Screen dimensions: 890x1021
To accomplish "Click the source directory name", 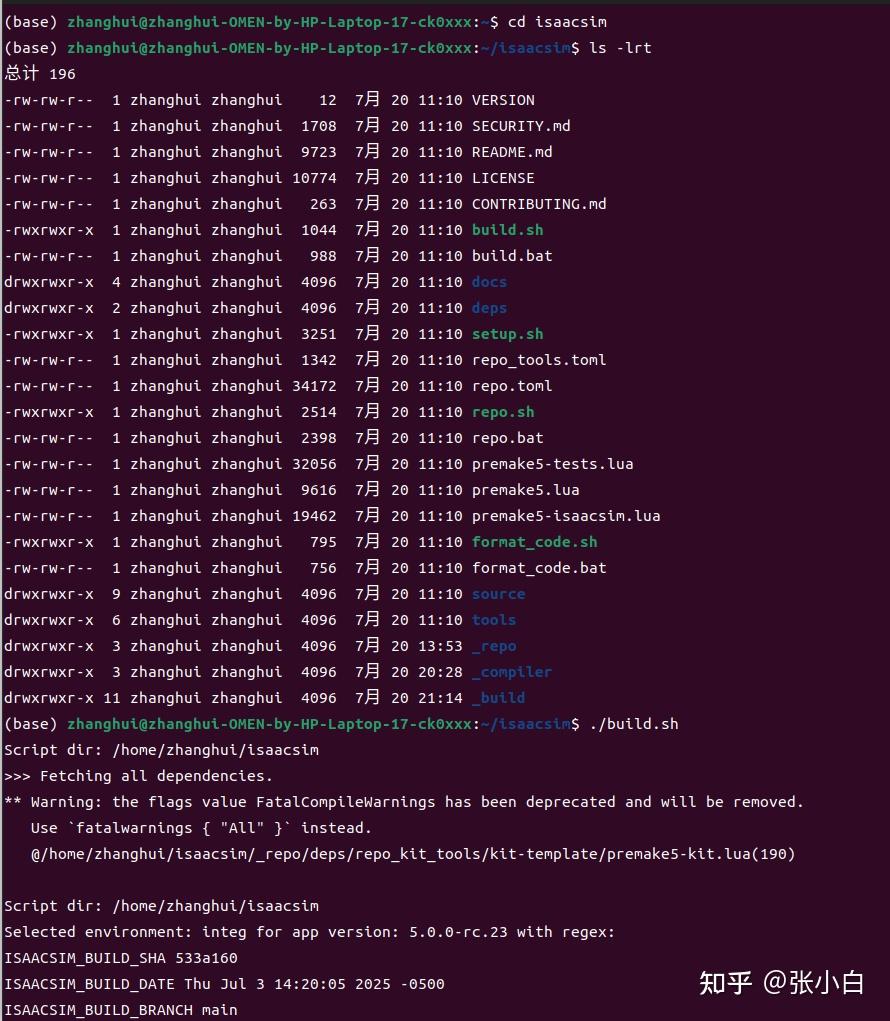I will [x=498, y=594].
